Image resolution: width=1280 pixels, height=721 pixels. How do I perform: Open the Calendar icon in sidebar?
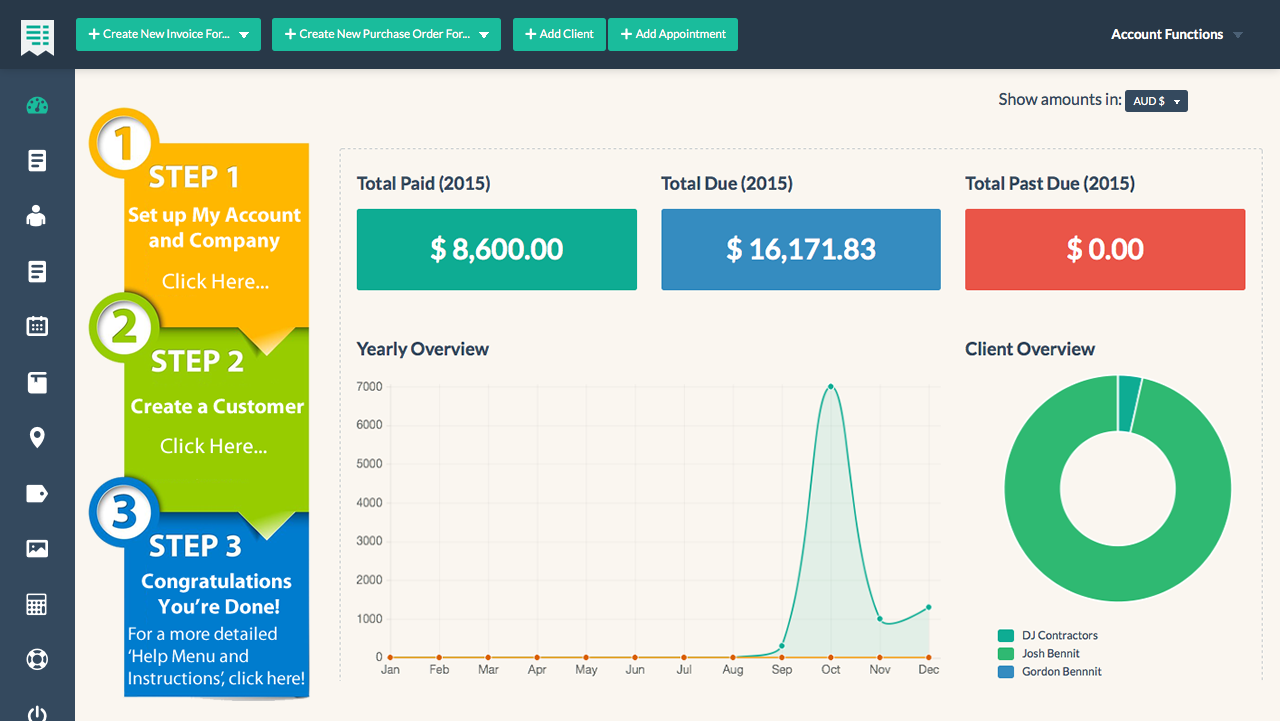36,326
